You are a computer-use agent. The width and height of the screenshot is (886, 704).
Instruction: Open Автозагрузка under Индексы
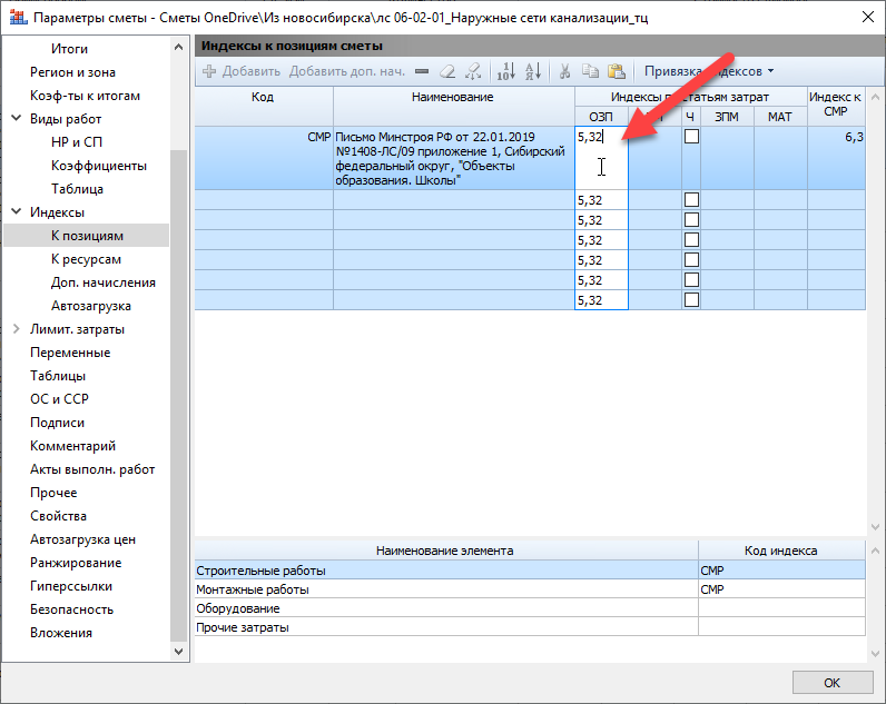pyautogui.click(x=91, y=306)
